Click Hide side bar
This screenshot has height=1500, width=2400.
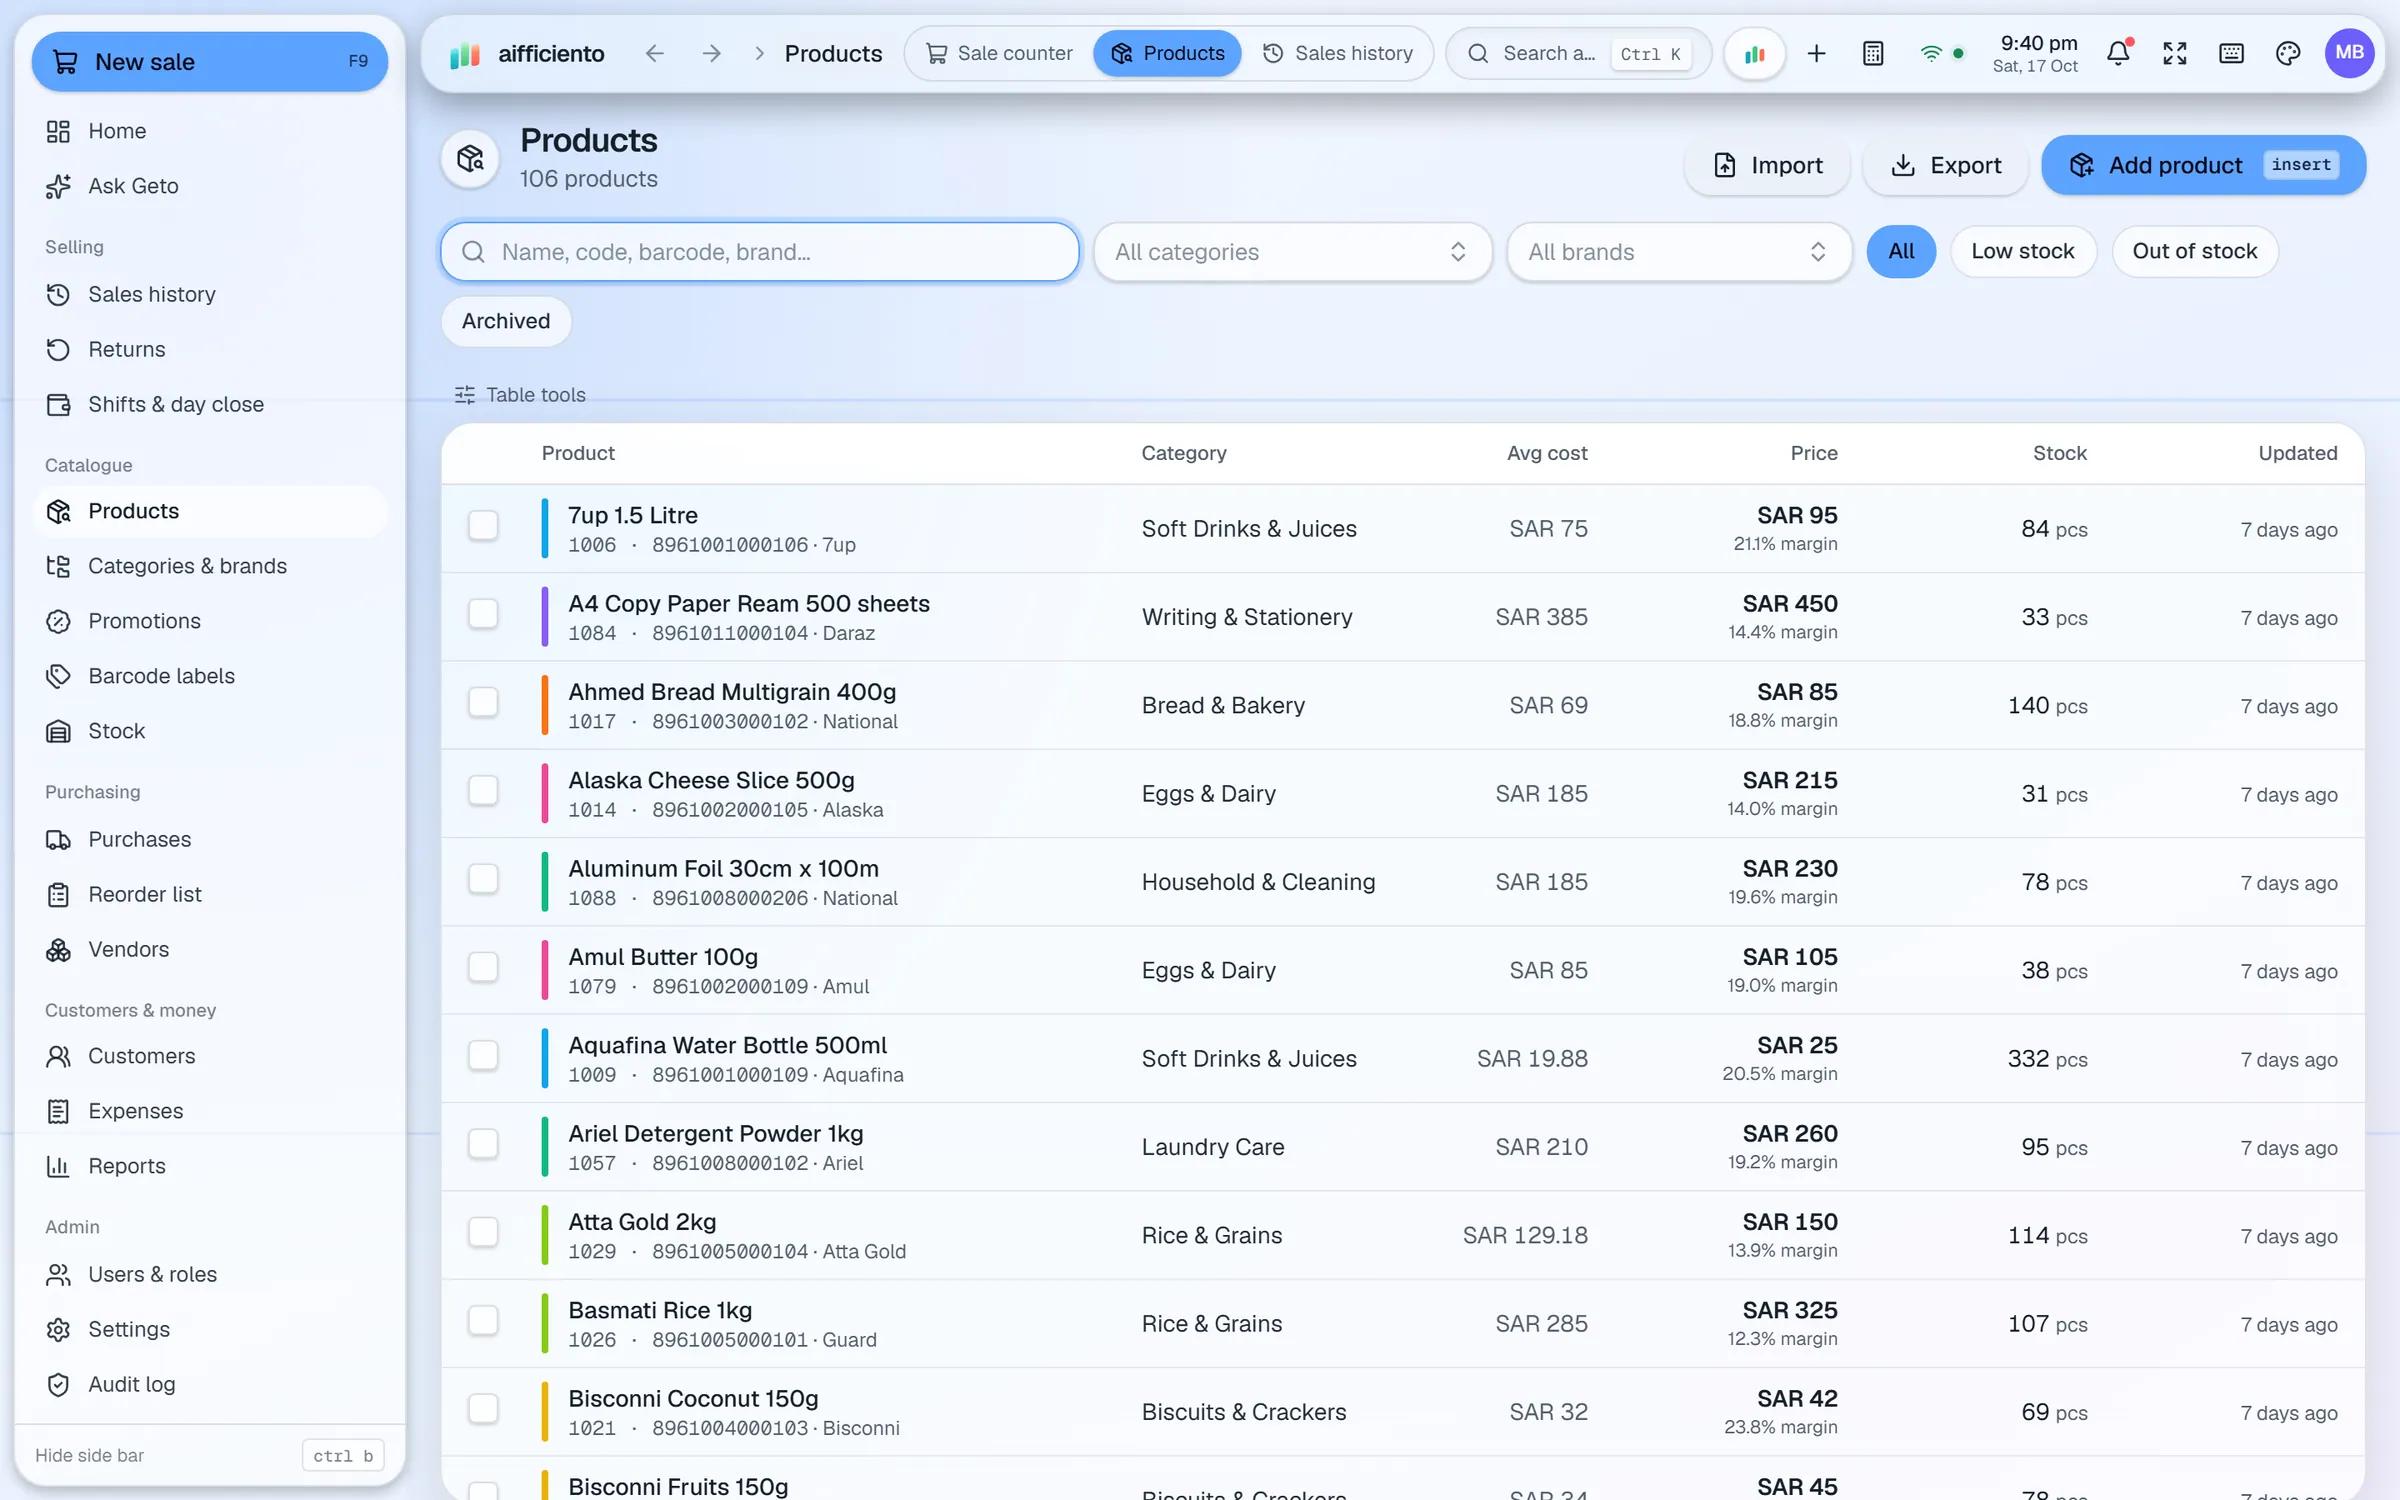(90, 1455)
